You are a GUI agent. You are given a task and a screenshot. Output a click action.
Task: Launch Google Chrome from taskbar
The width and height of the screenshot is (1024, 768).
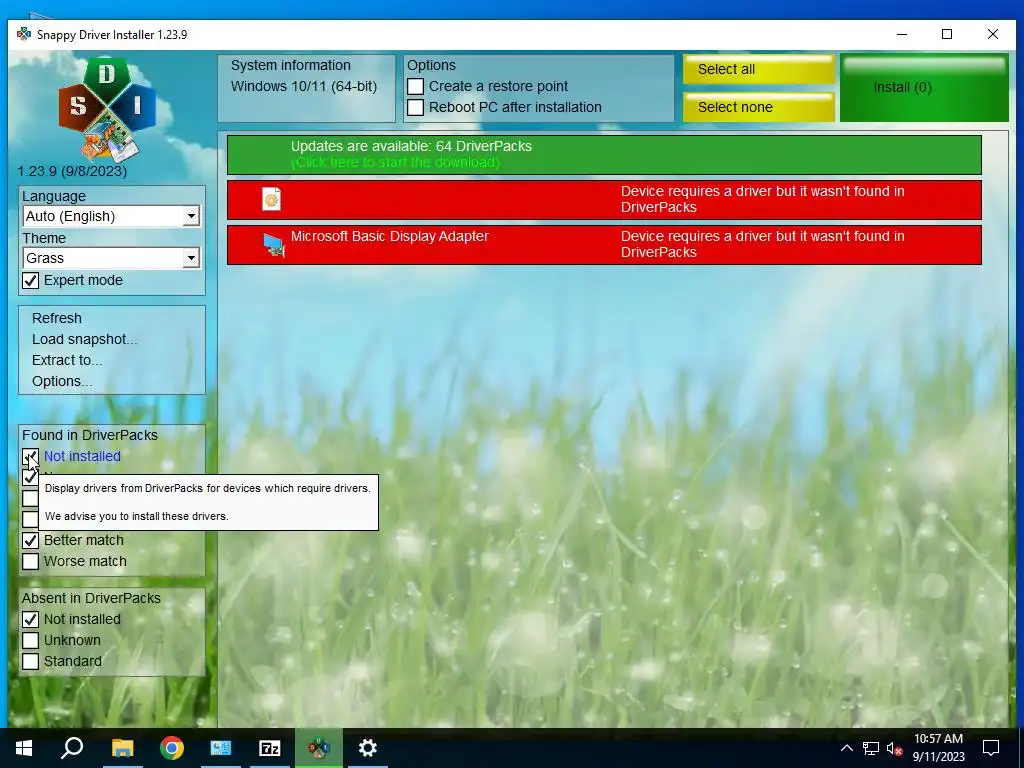(x=172, y=748)
